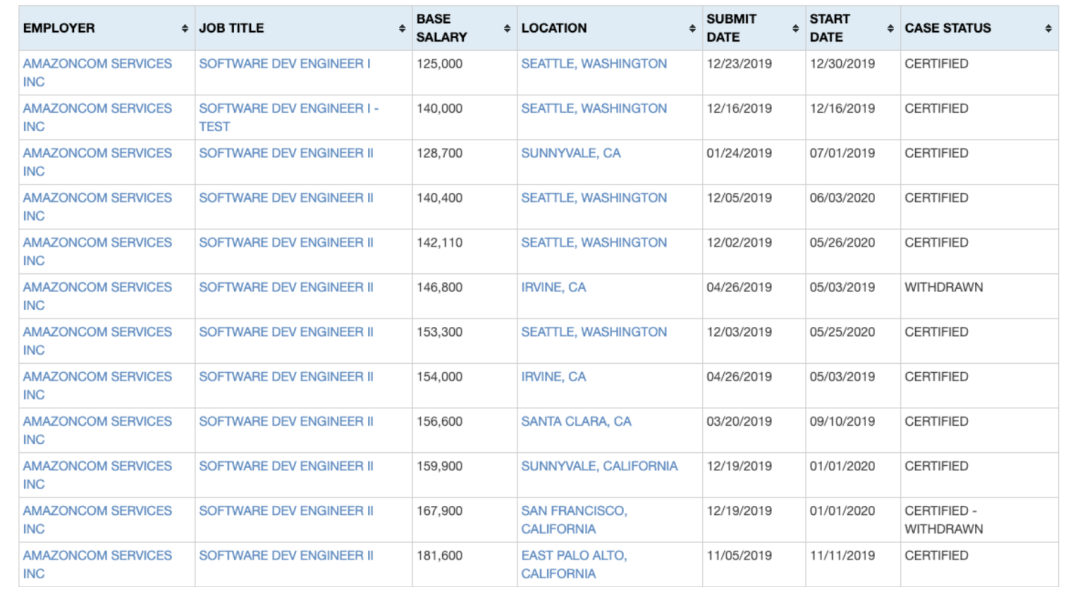Open Software Dev Engineer I - Test link
Screen dimensions: 1080x599
289,118
